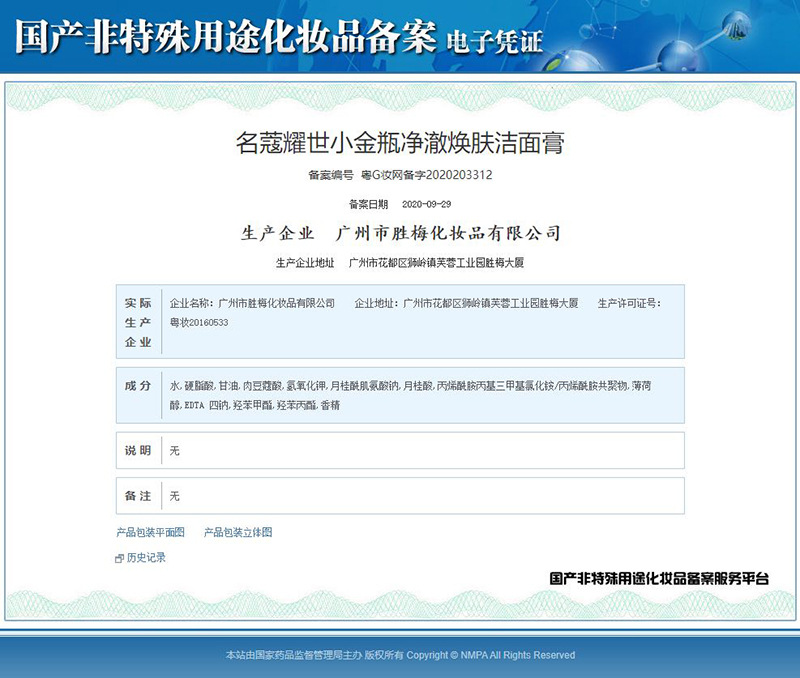
Task: Open the 产品包装立体图 link
Action: (238, 532)
